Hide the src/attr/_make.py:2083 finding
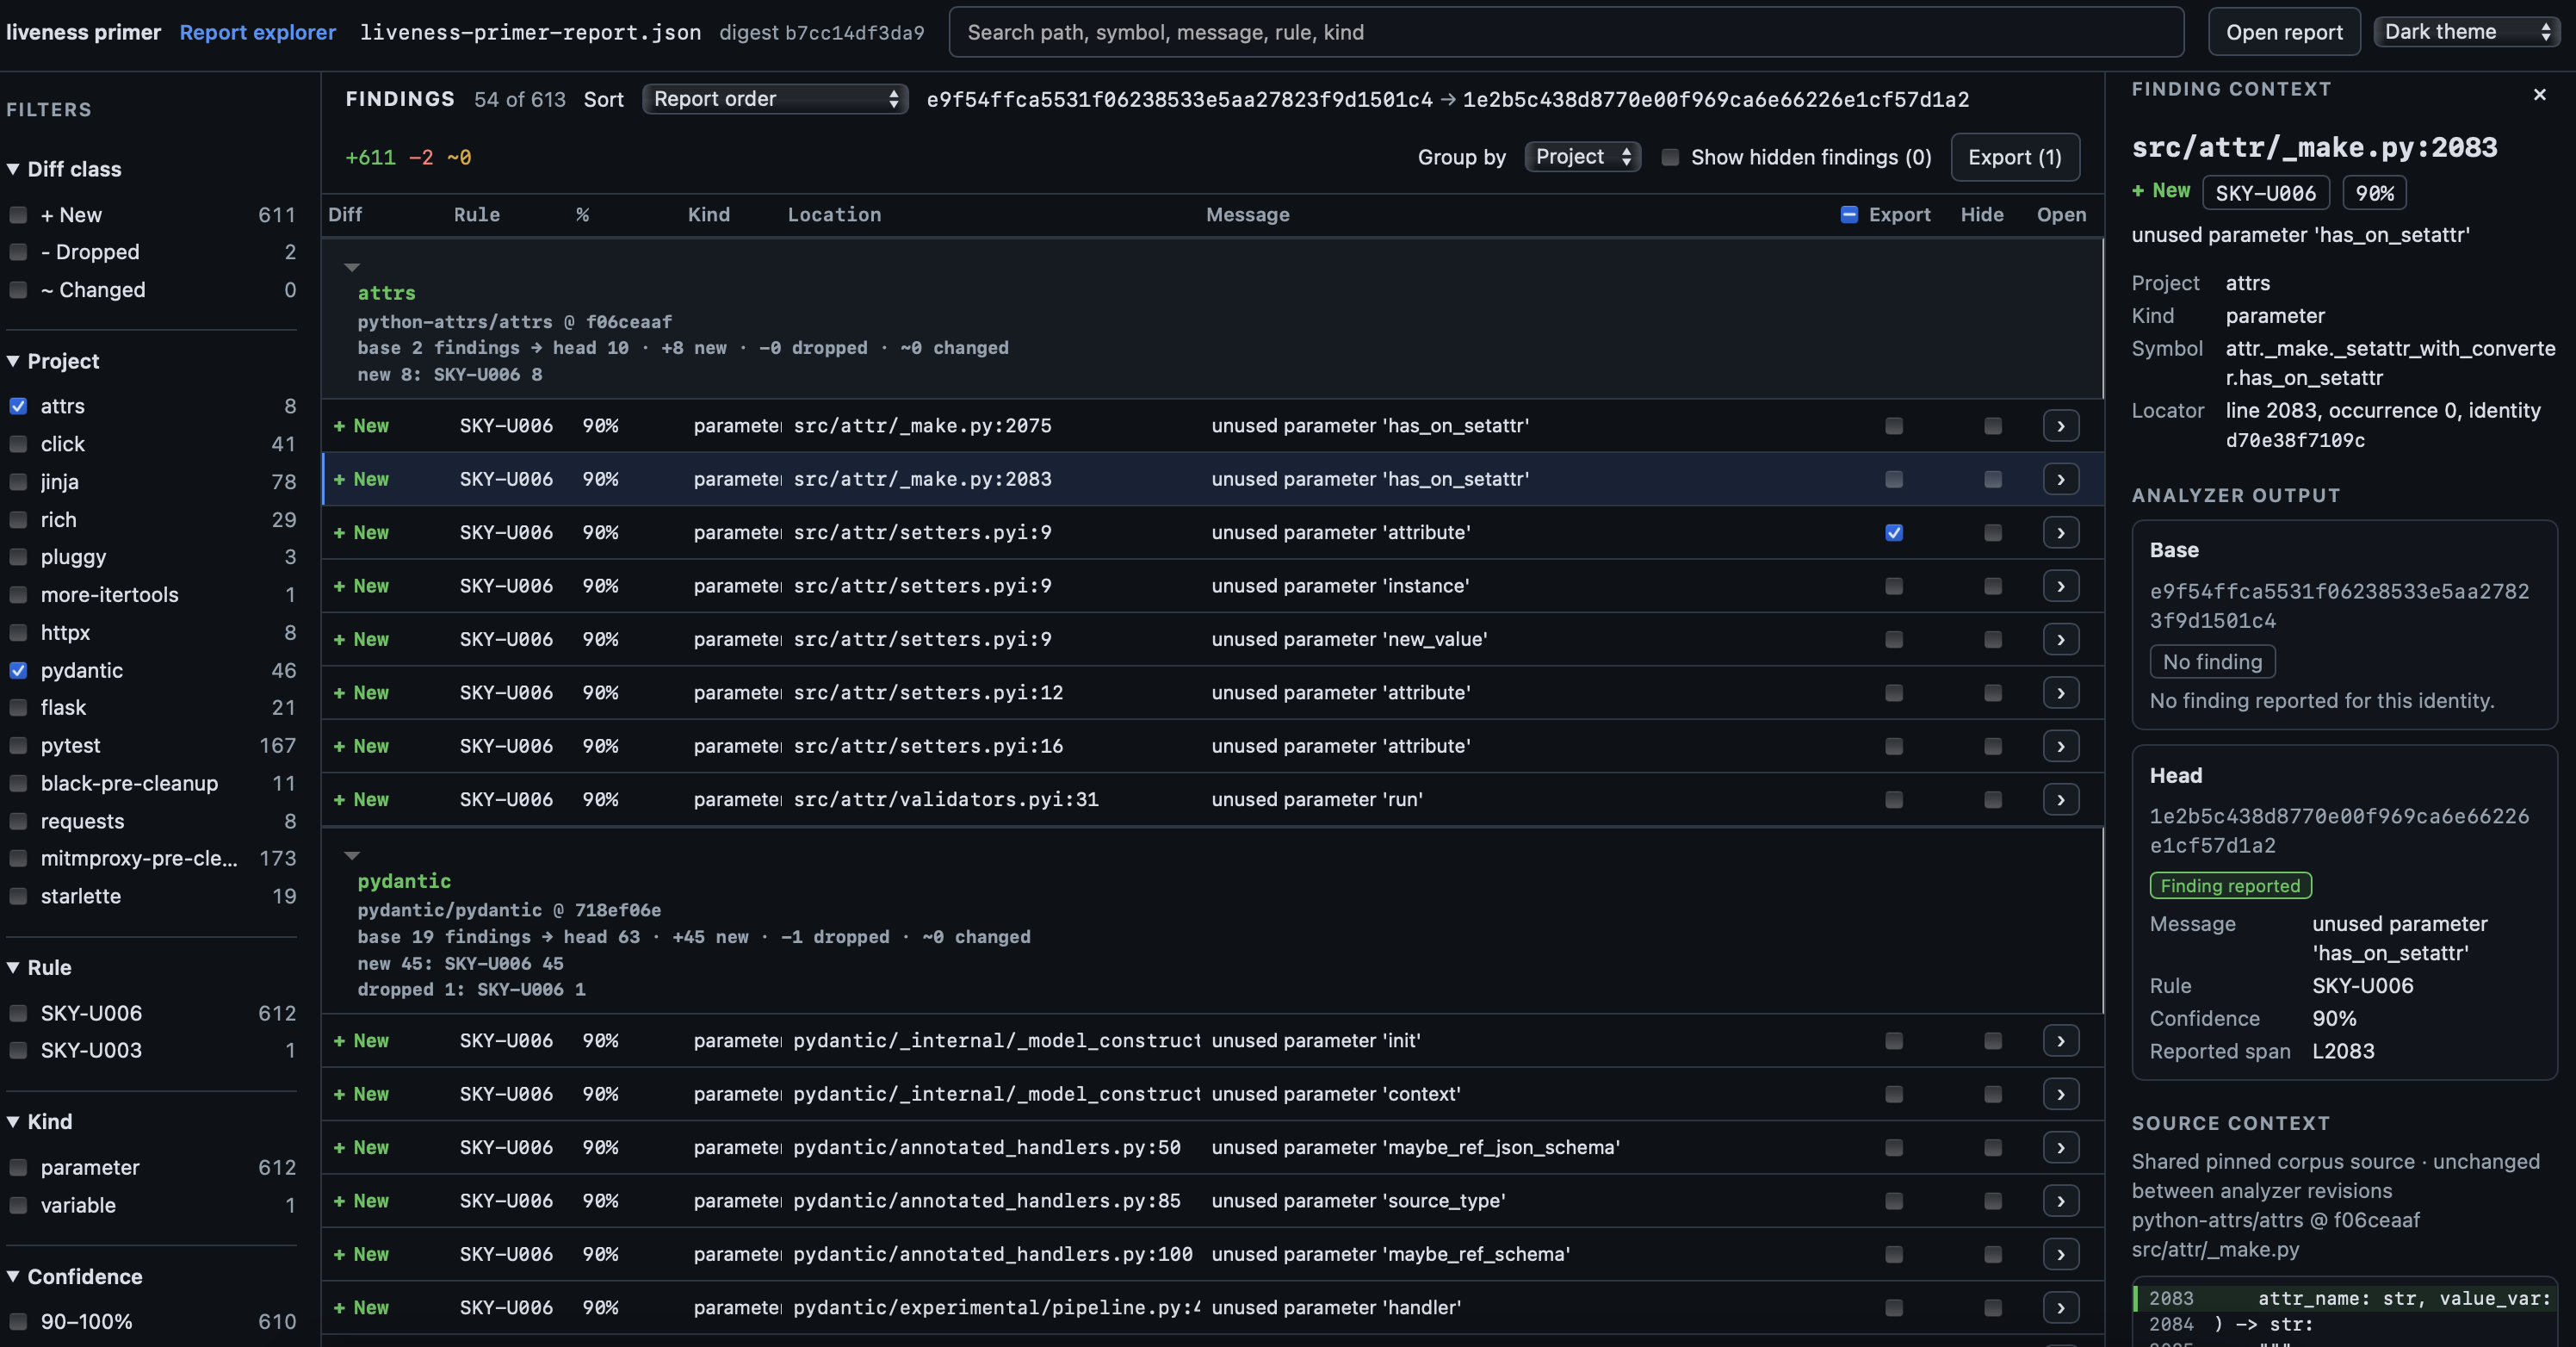The height and width of the screenshot is (1347, 2576). coord(1992,479)
